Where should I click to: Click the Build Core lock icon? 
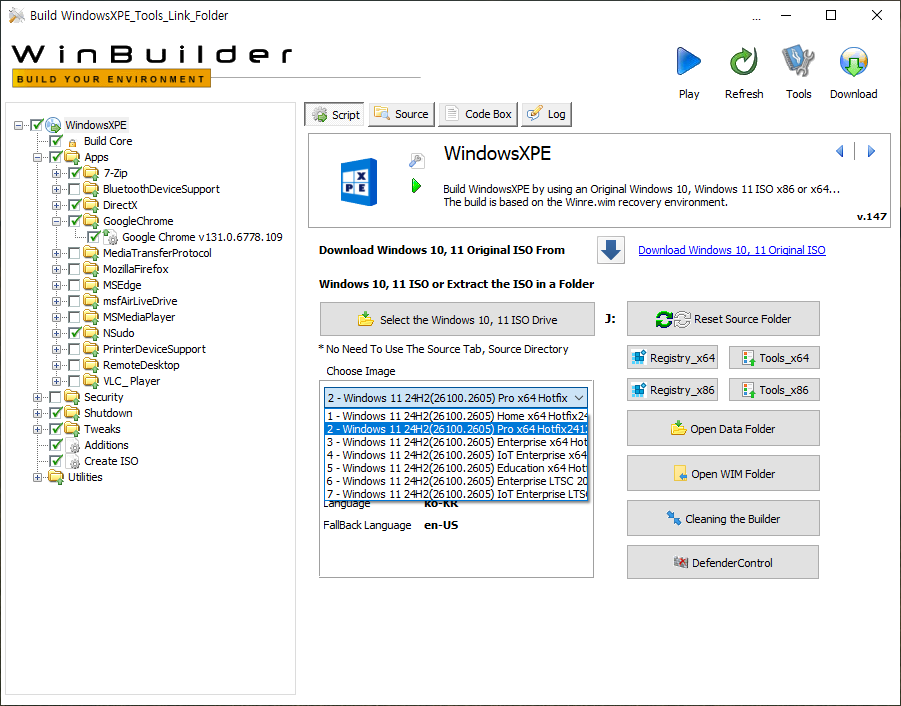[x=72, y=142]
